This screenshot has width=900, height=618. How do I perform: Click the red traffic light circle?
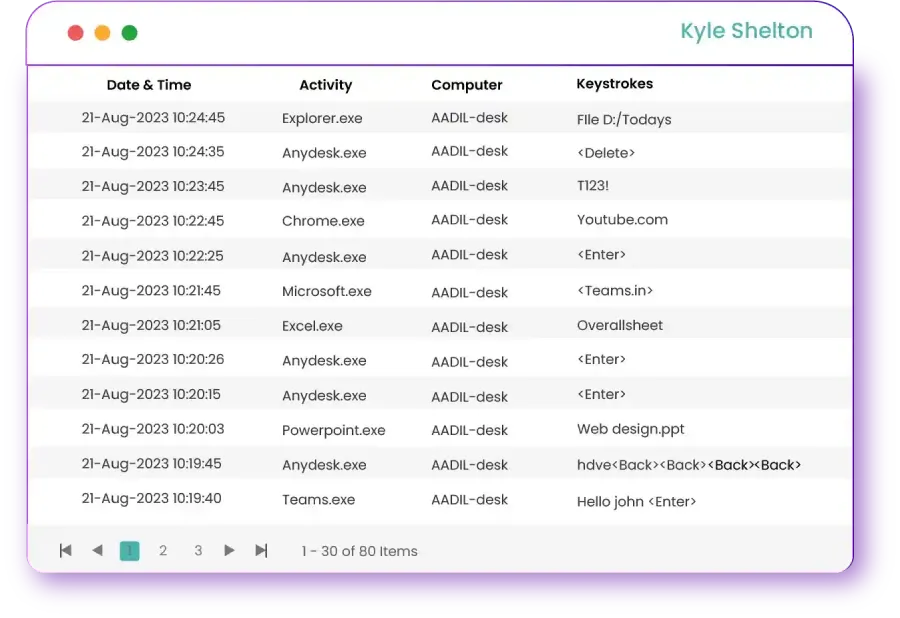tap(75, 32)
